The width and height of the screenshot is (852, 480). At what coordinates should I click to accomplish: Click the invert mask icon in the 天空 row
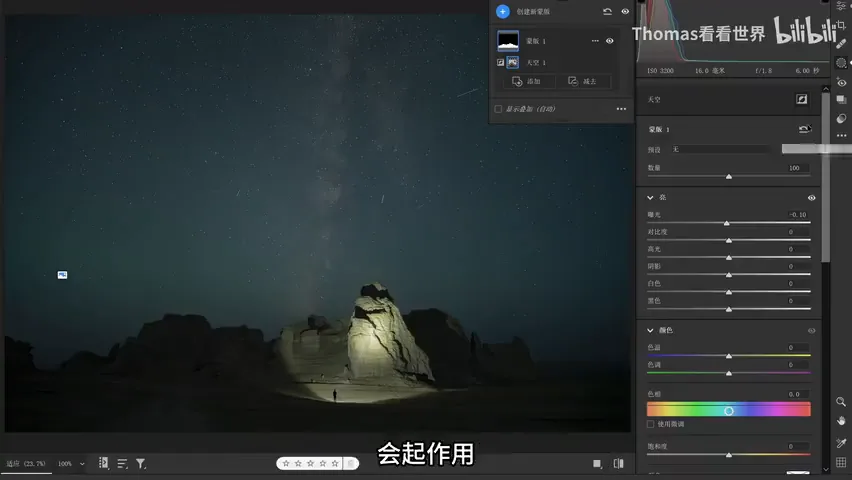pos(801,99)
